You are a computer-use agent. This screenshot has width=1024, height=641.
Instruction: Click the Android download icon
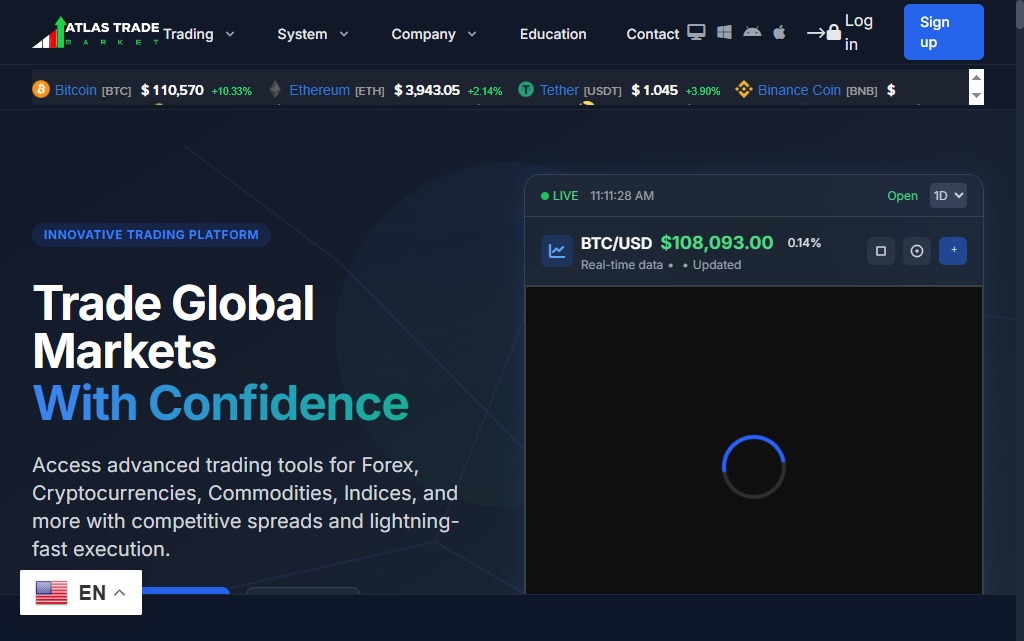[x=752, y=32]
